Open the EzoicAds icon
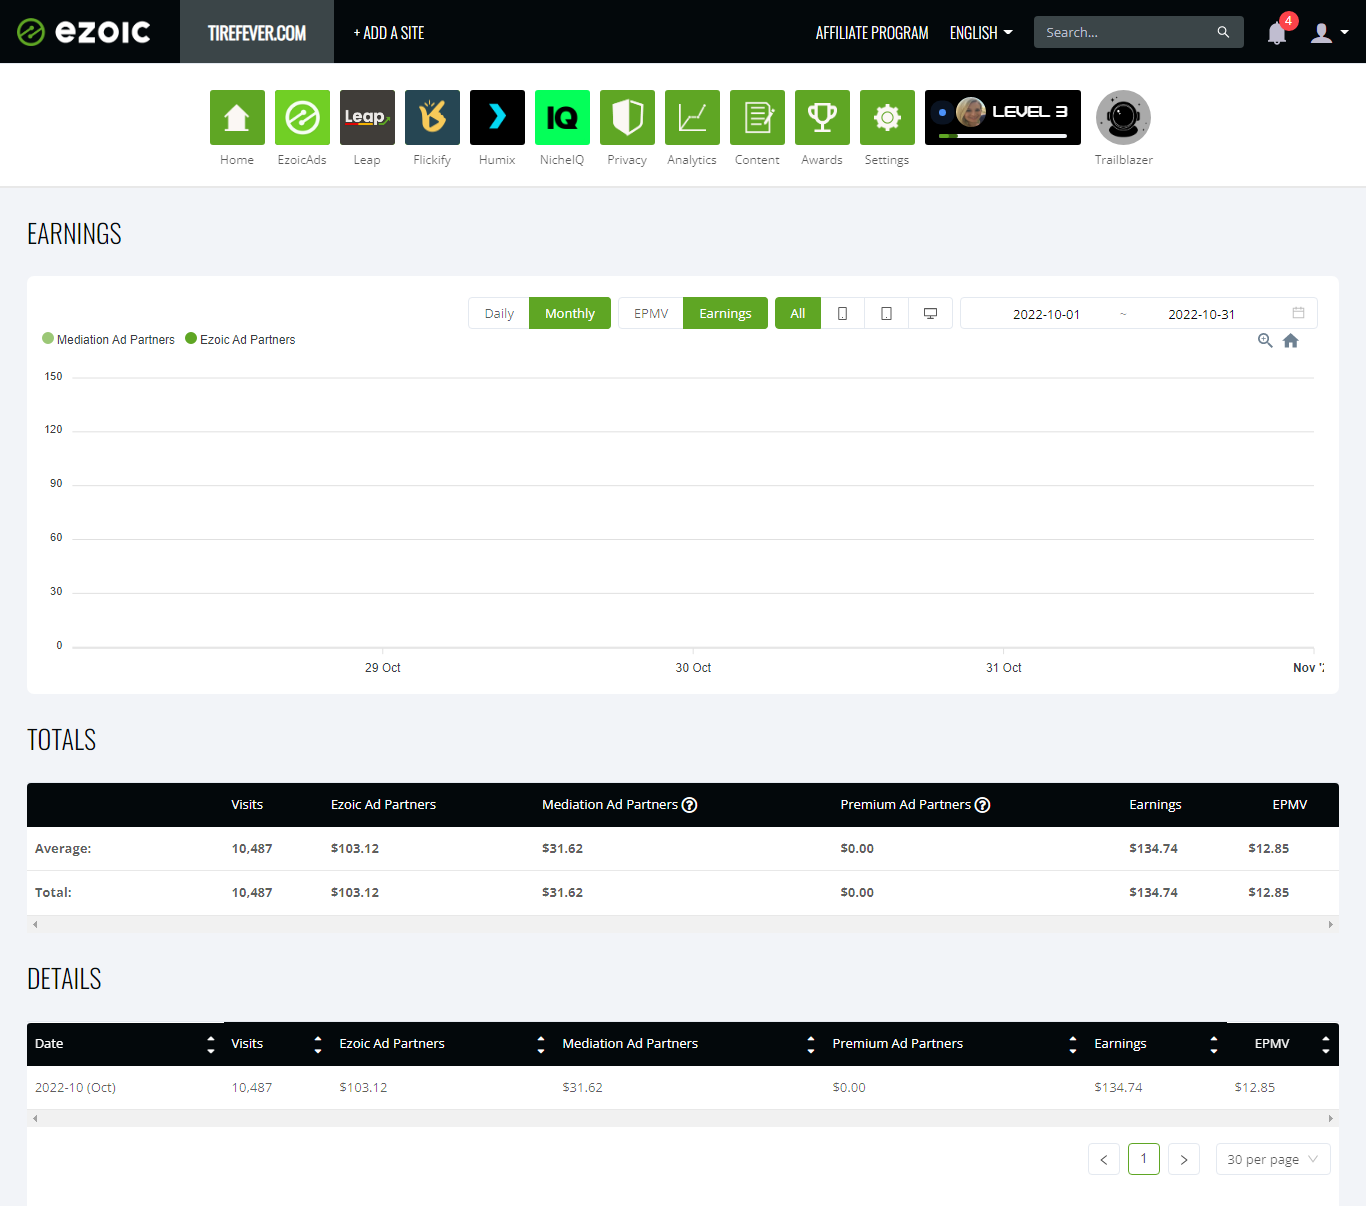The width and height of the screenshot is (1366, 1206). tap(302, 117)
